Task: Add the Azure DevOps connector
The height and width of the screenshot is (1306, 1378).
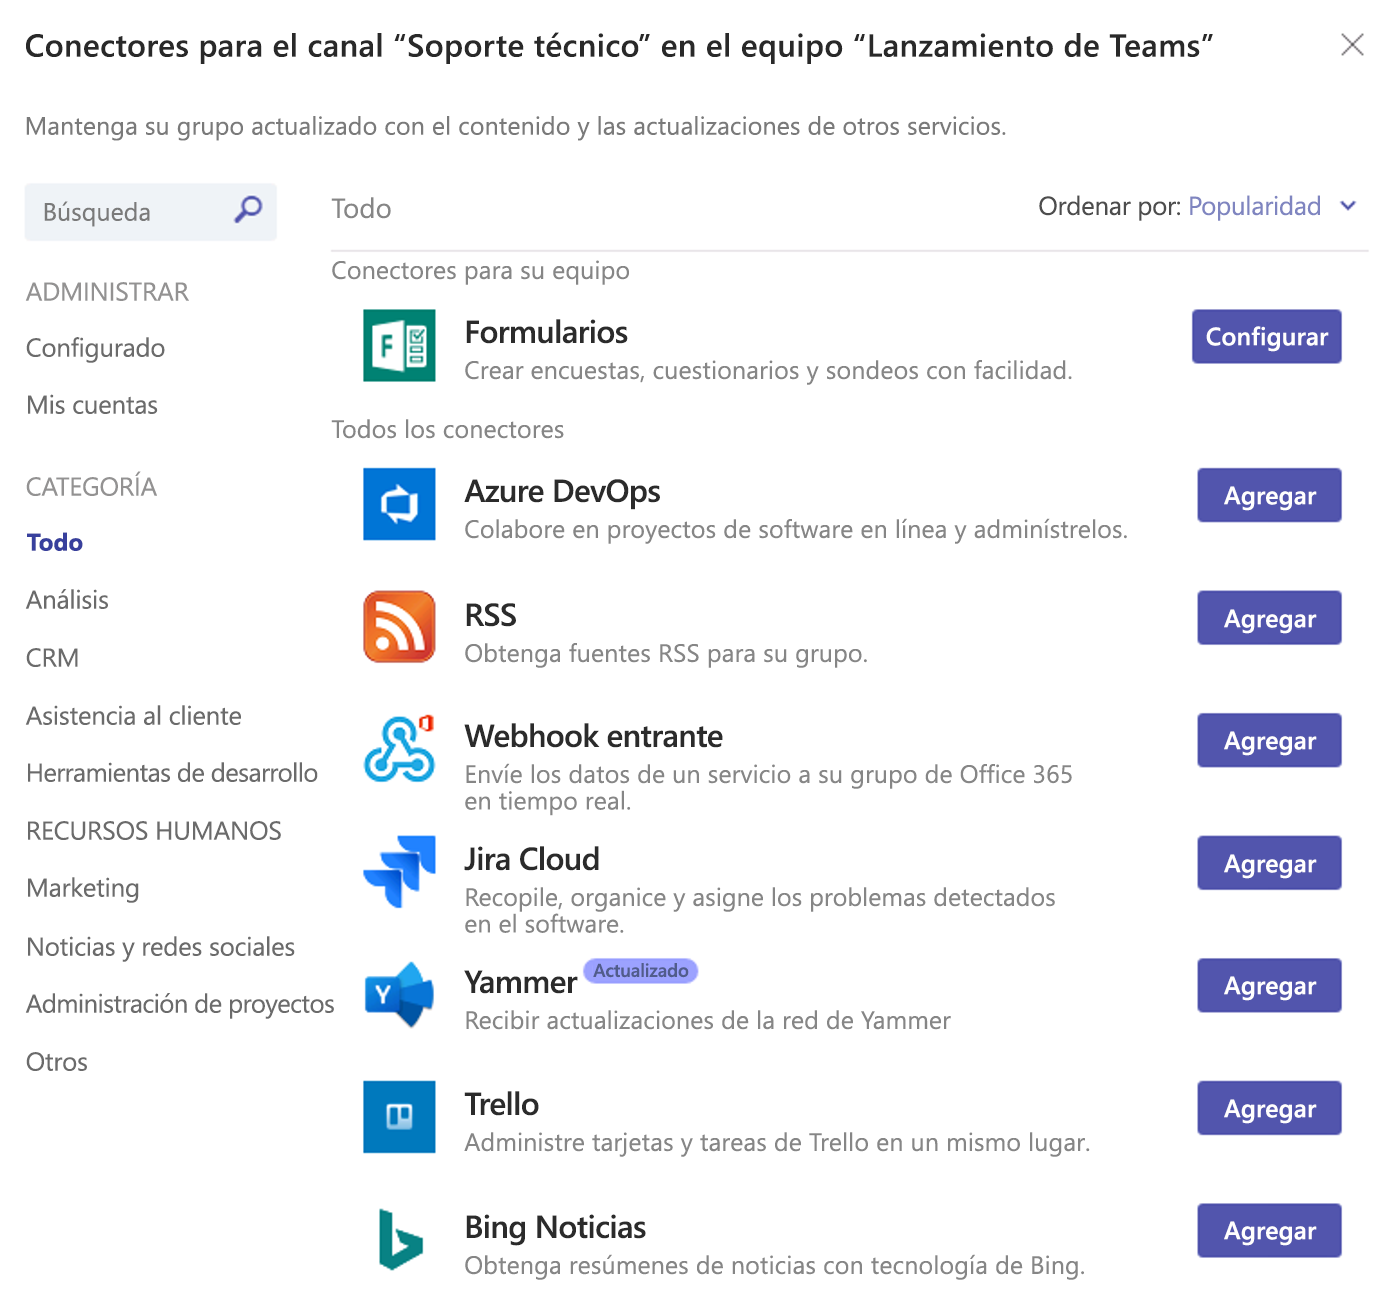Action: (1269, 495)
